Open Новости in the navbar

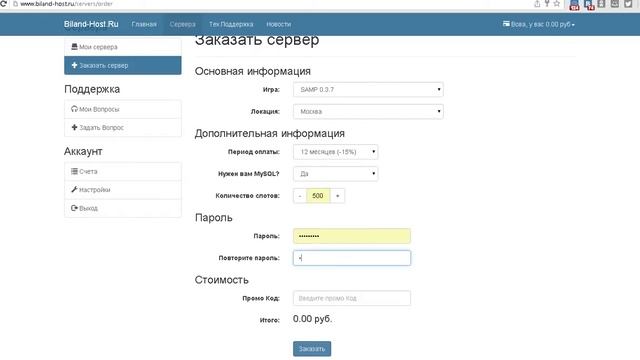click(279, 24)
